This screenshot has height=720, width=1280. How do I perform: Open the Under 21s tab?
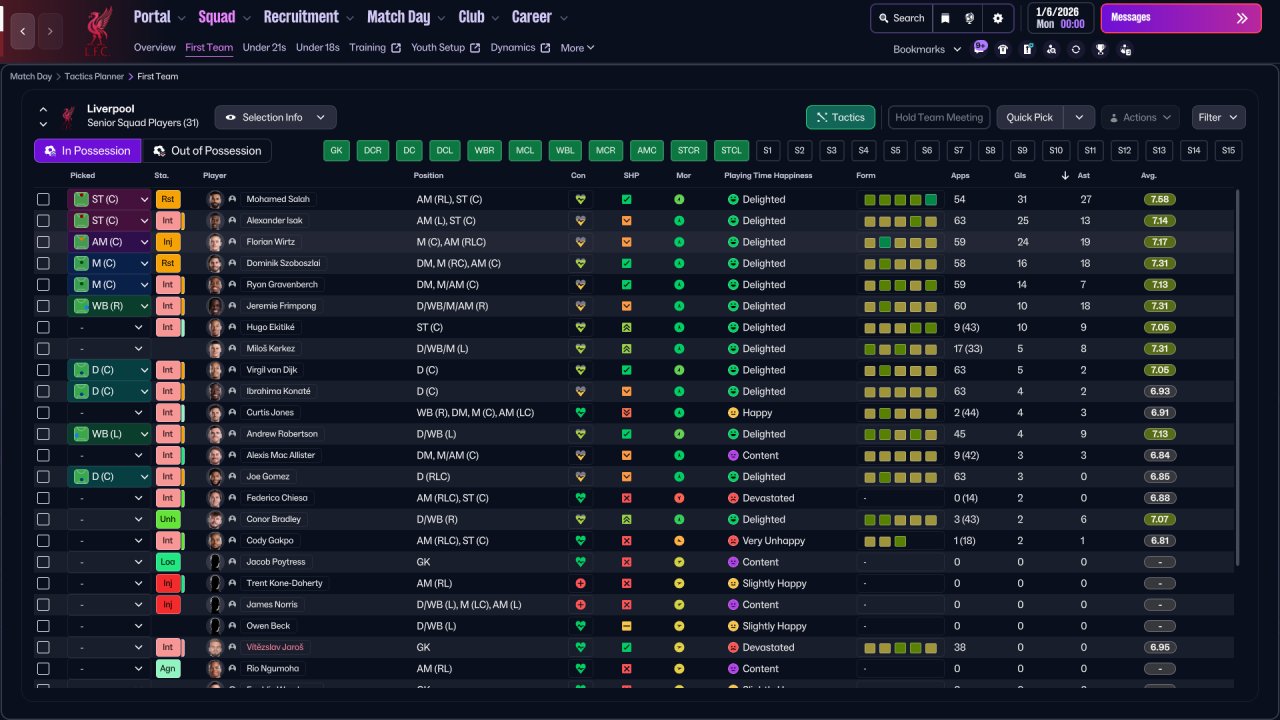click(x=264, y=47)
